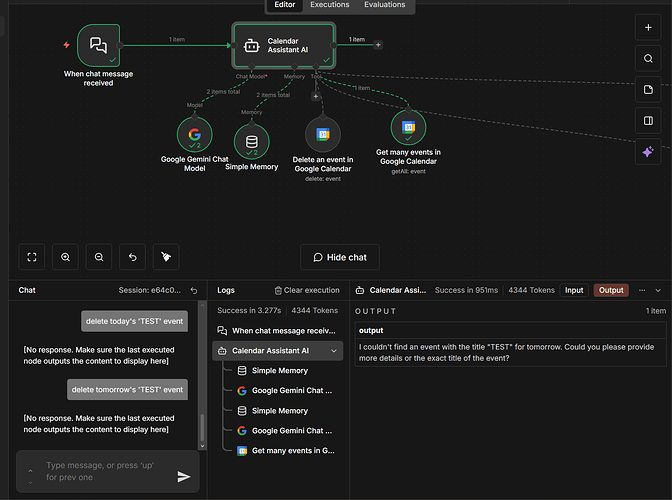Switch the node data view to Output
Viewport: 672px width, 500px height.
610,290
